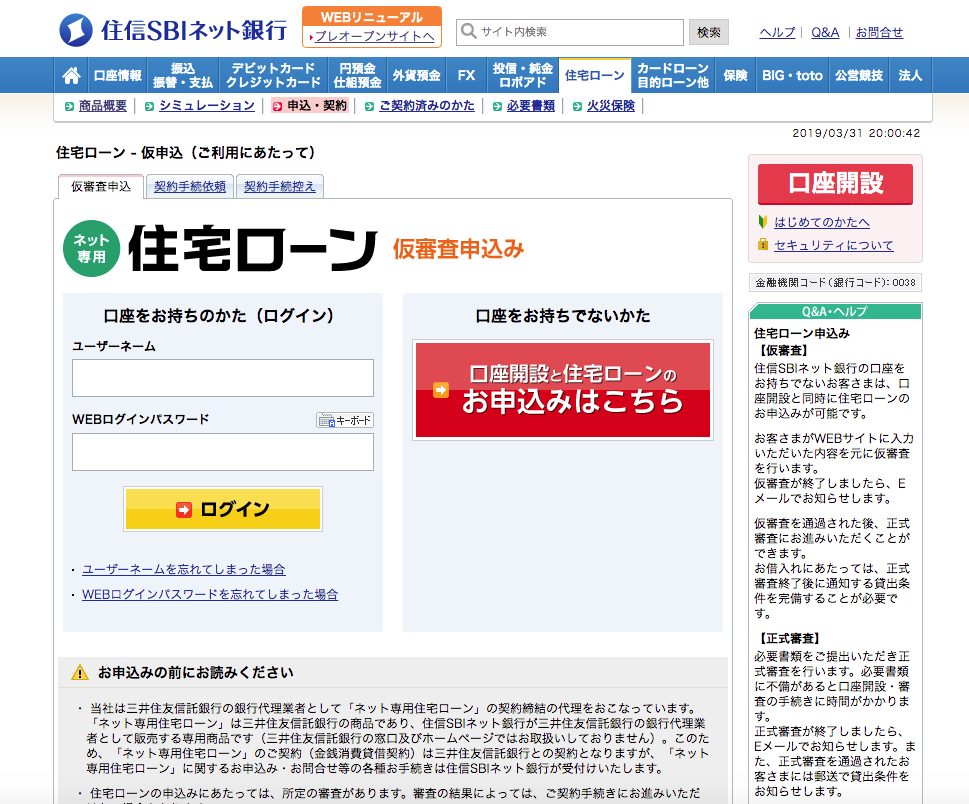Open the 火災保険 link
The width and height of the screenshot is (969, 804).
coord(611,106)
